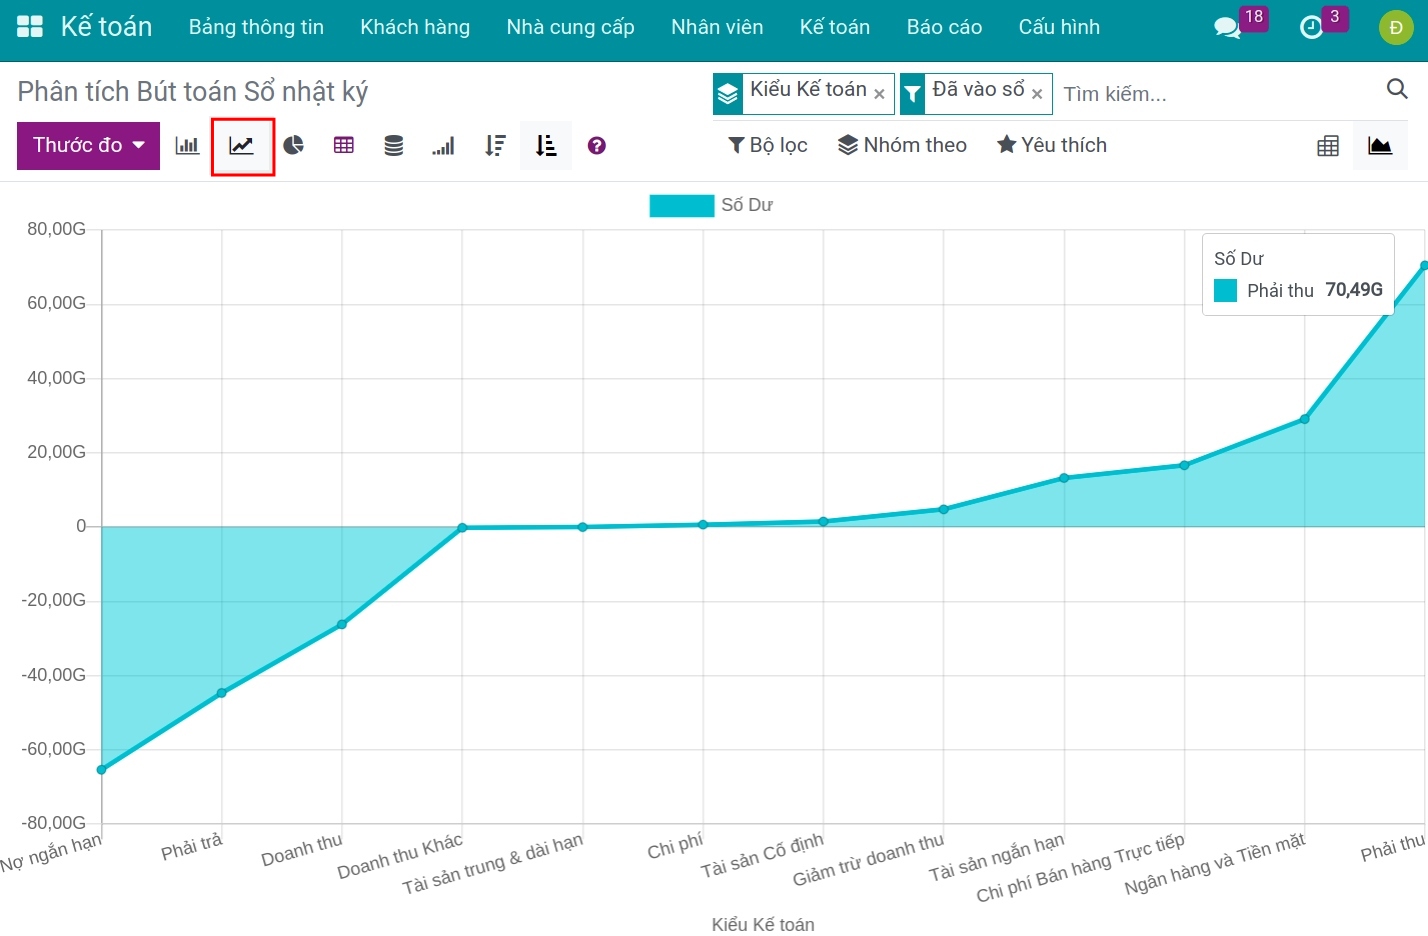The height and width of the screenshot is (936, 1428).
Task: Open the Khách hàng menu
Action: coord(415,27)
